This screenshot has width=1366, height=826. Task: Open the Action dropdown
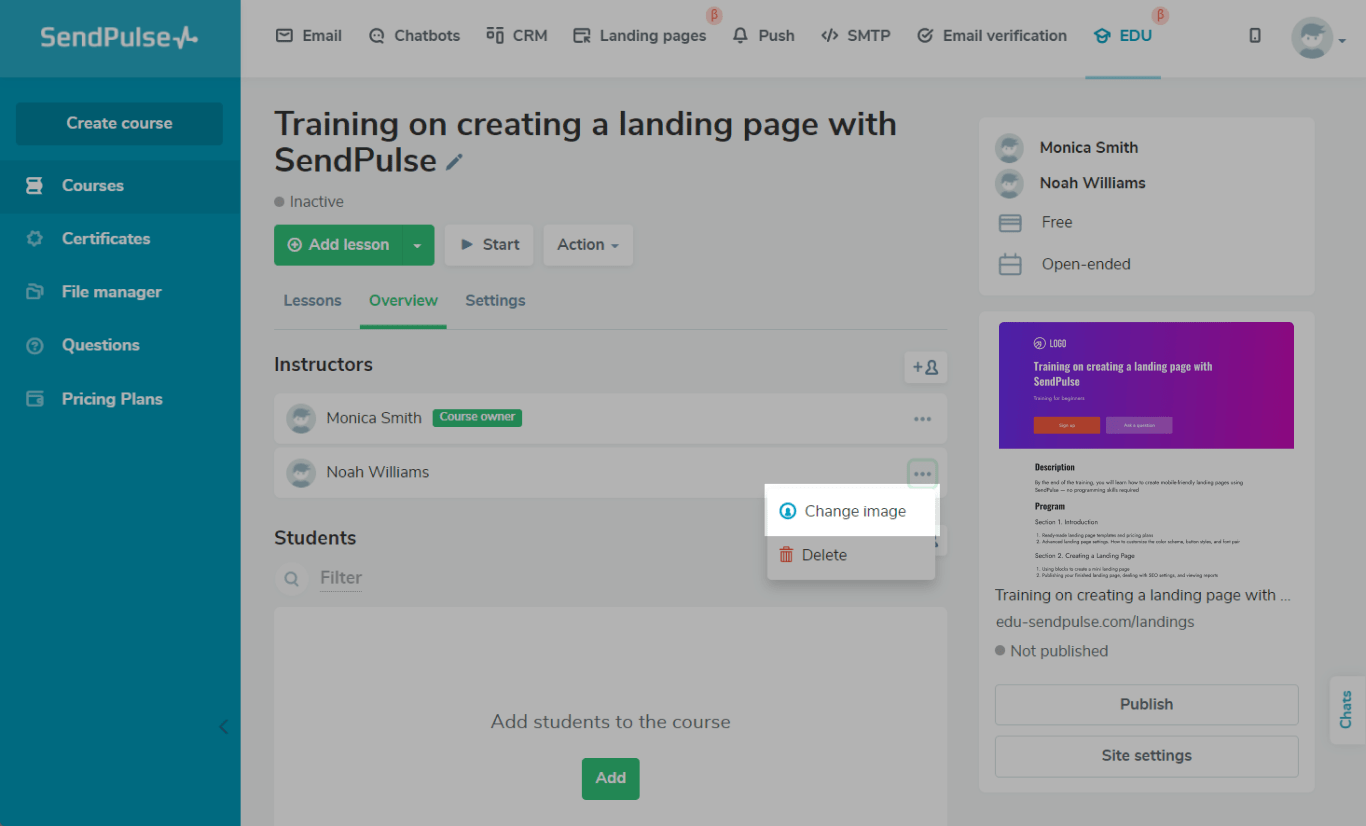(x=587, y=245)
